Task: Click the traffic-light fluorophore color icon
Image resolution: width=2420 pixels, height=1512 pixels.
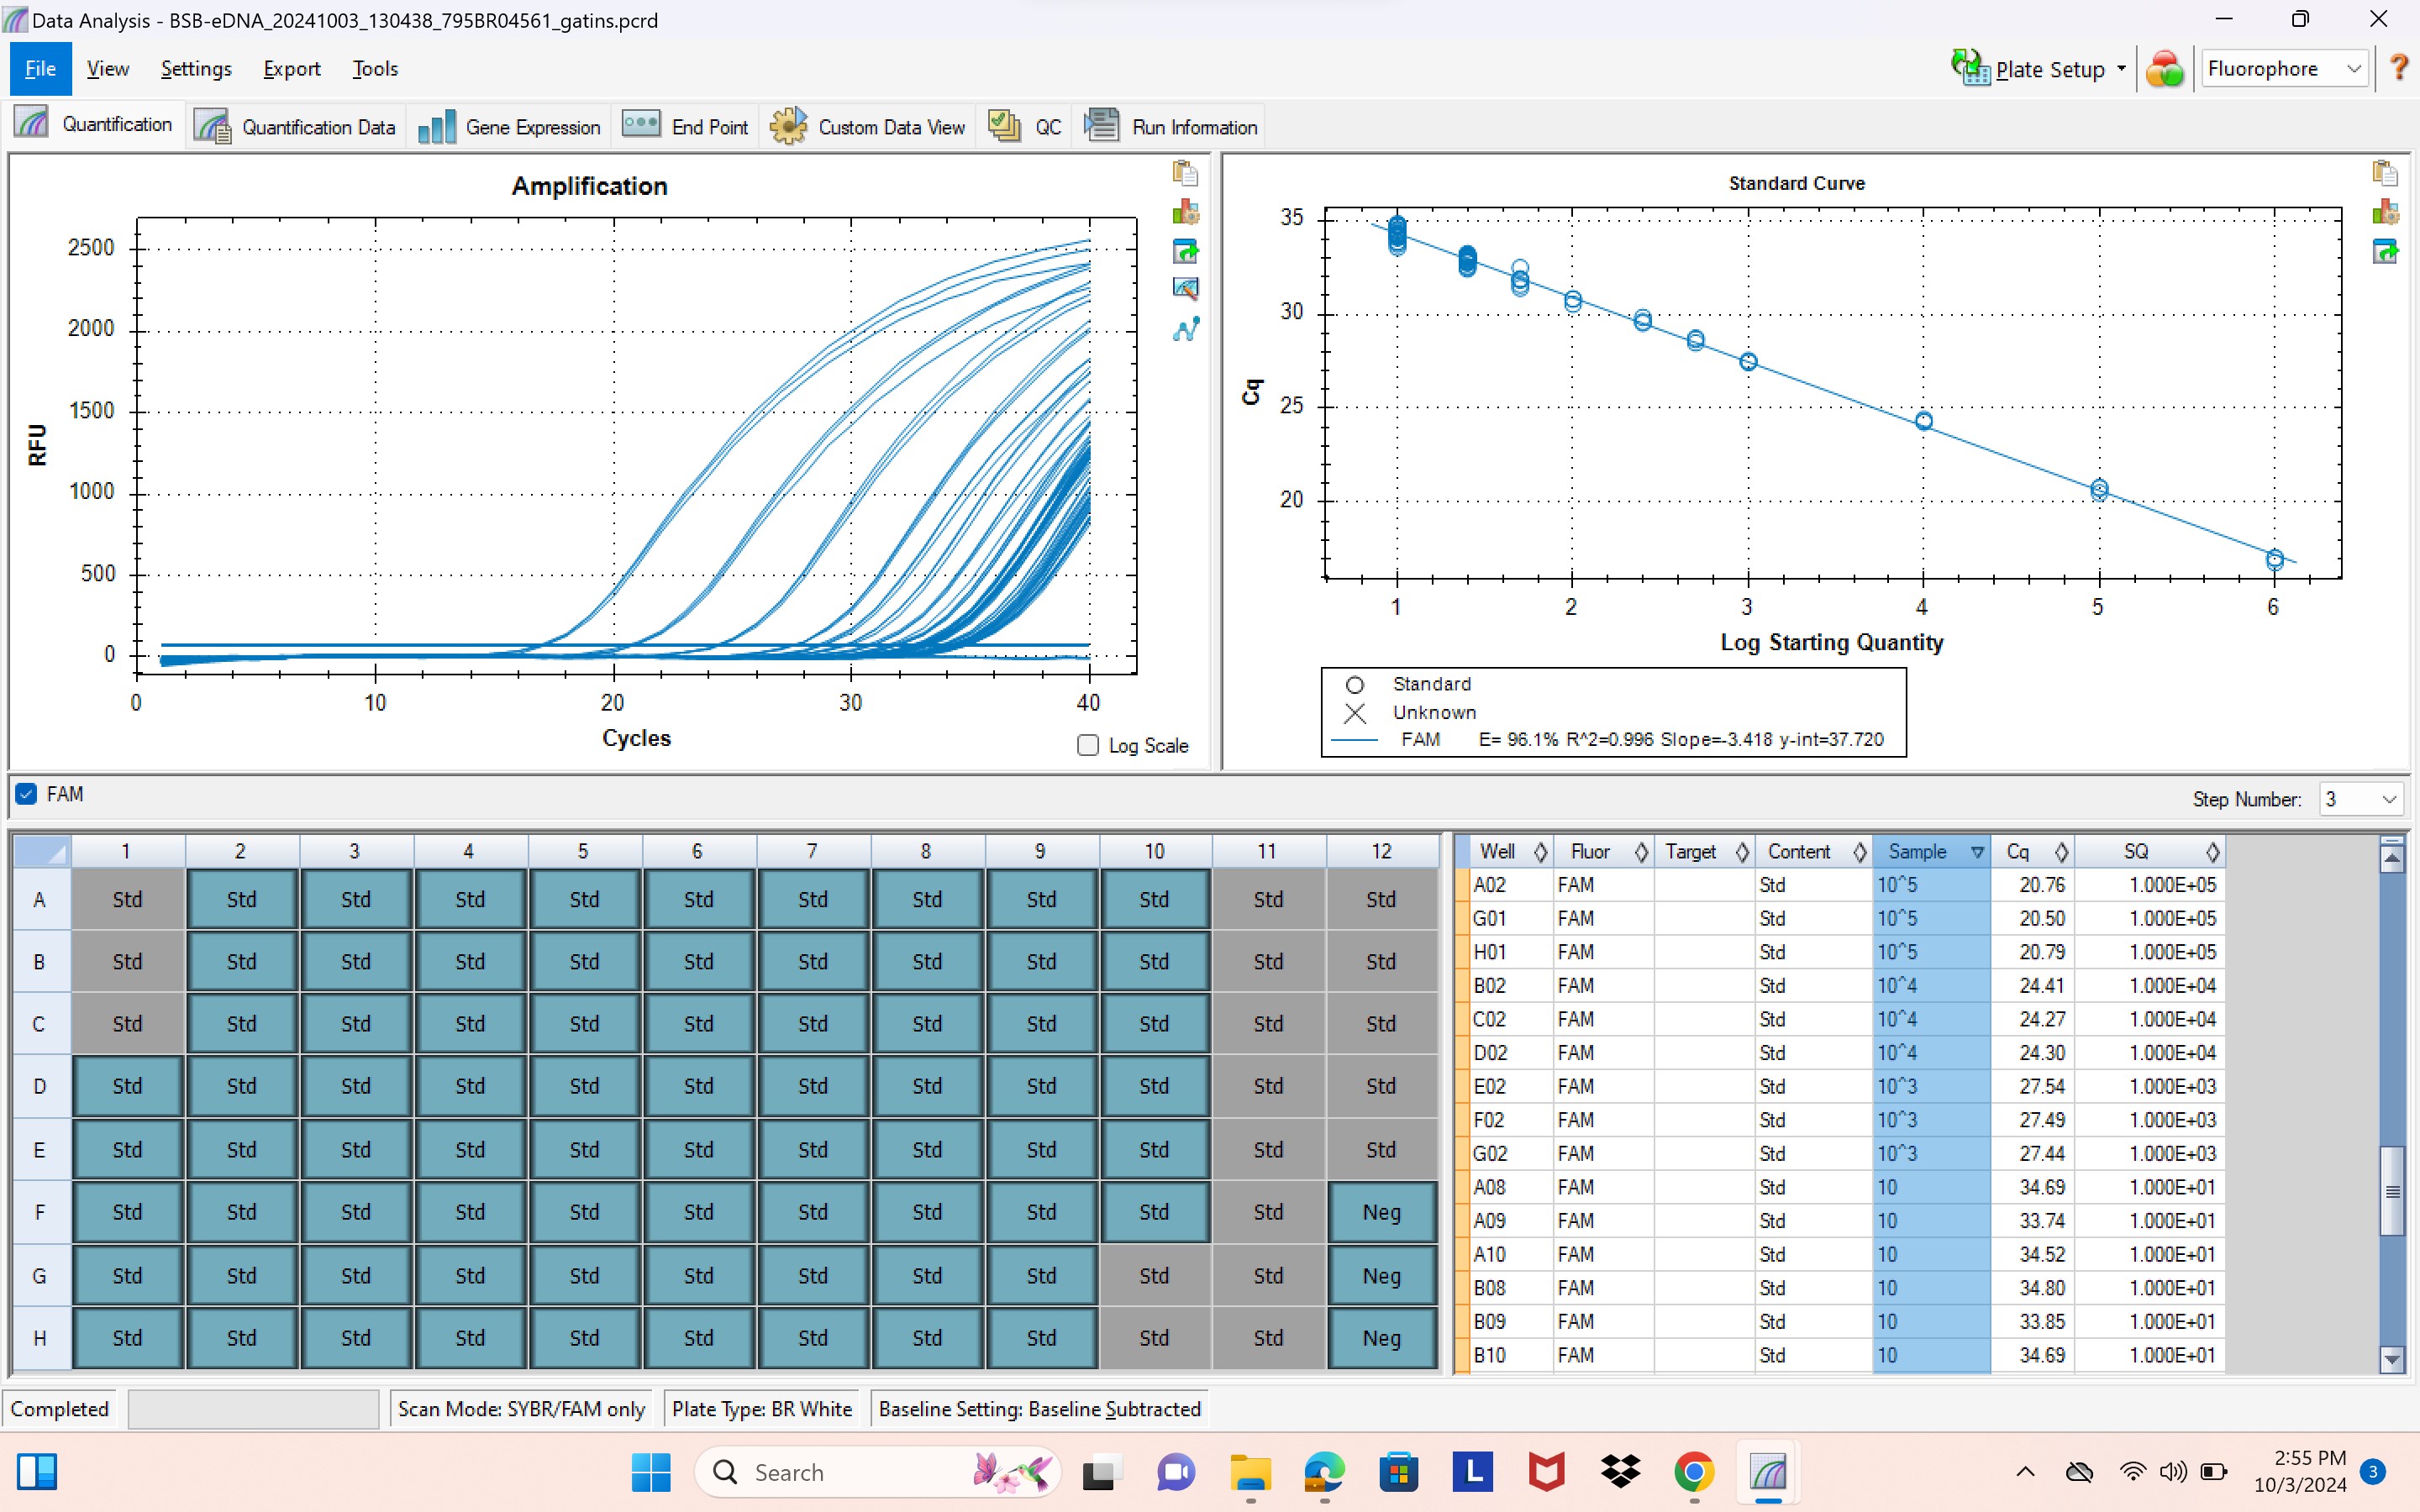Action: [x=2165, y=69]
